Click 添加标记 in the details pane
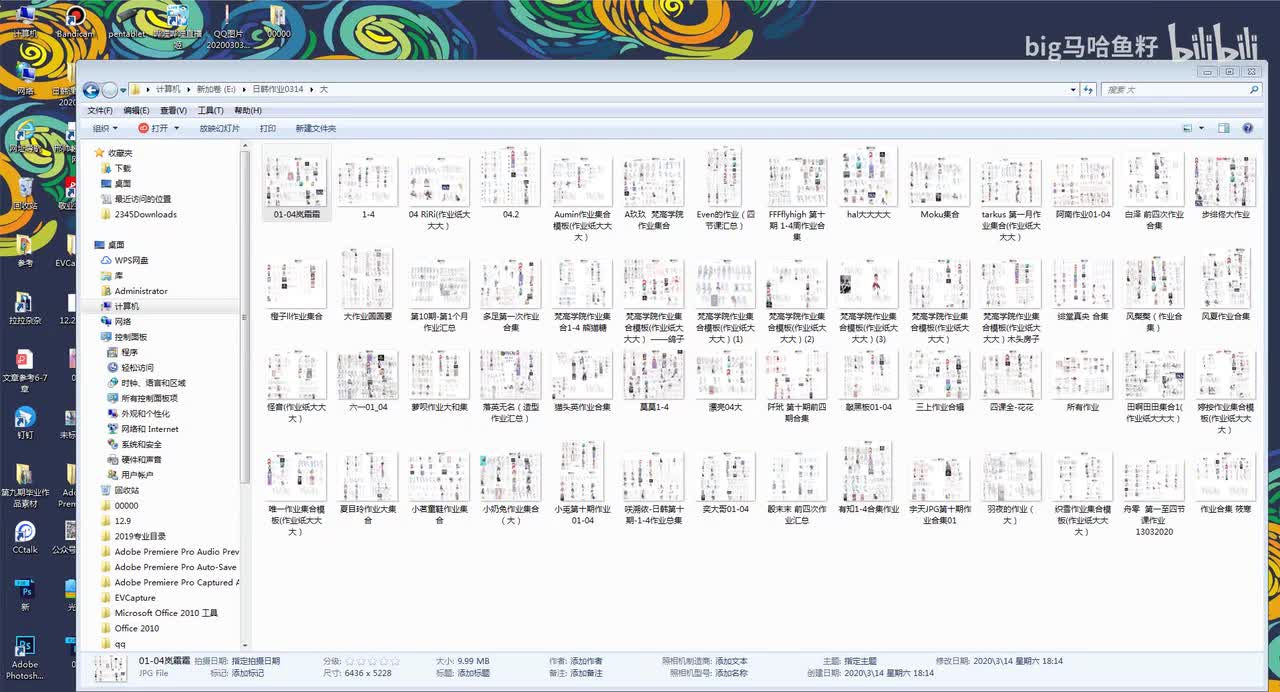The height and width of the screenshot is (692, 1280). (x=247, y=673)
